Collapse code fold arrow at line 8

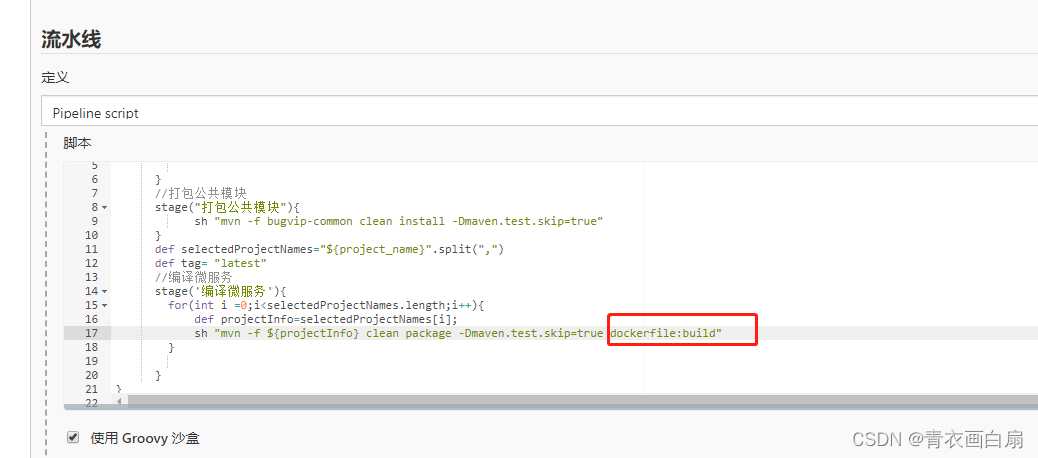click(x=105, y=207)
